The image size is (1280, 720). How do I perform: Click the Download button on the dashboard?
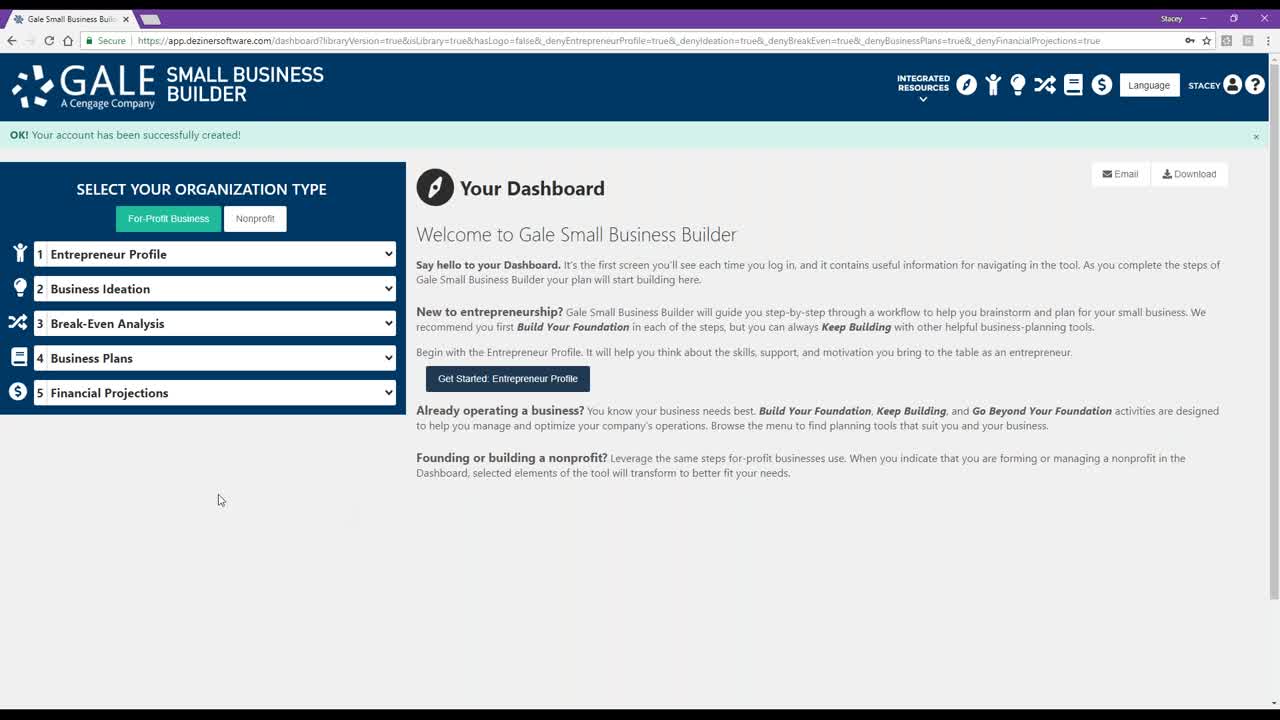[x=1189, y=173]
